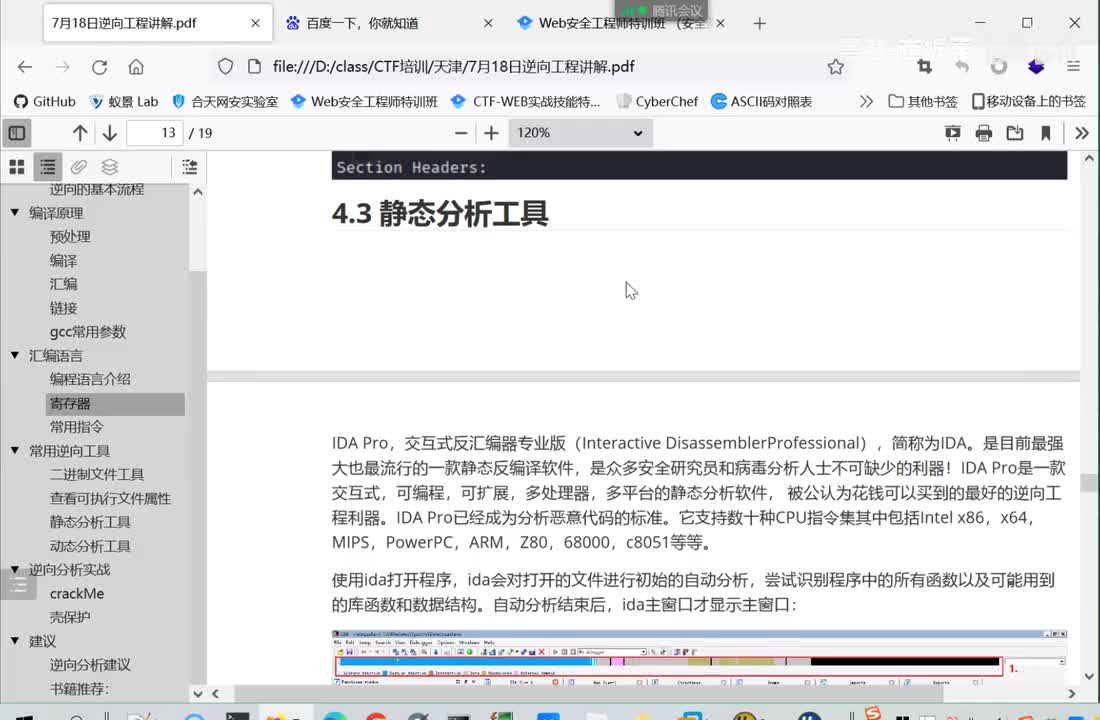Open the 二进制文件工具 outline entry

click(97, 474)
